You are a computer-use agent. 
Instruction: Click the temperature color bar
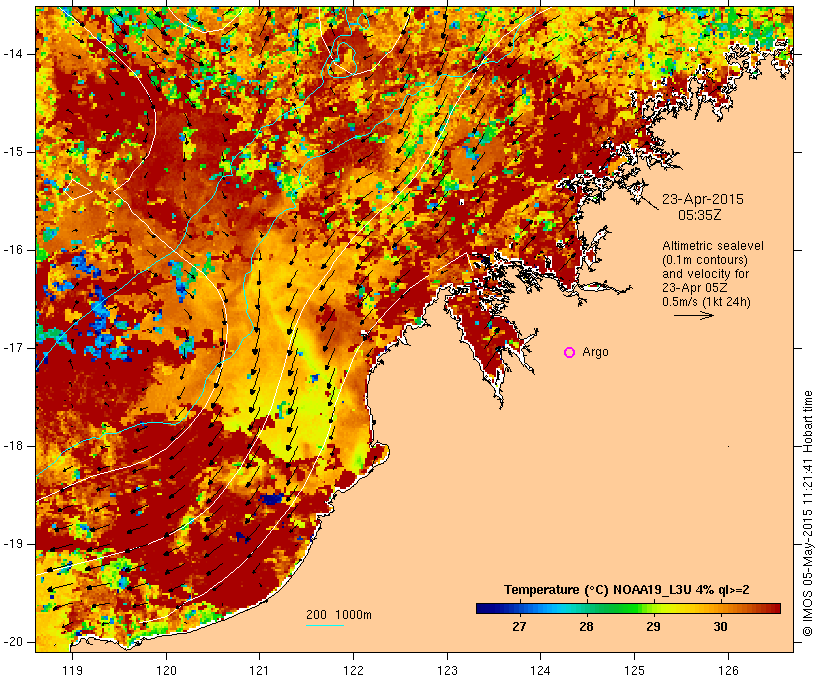click(x=628, y=608)
